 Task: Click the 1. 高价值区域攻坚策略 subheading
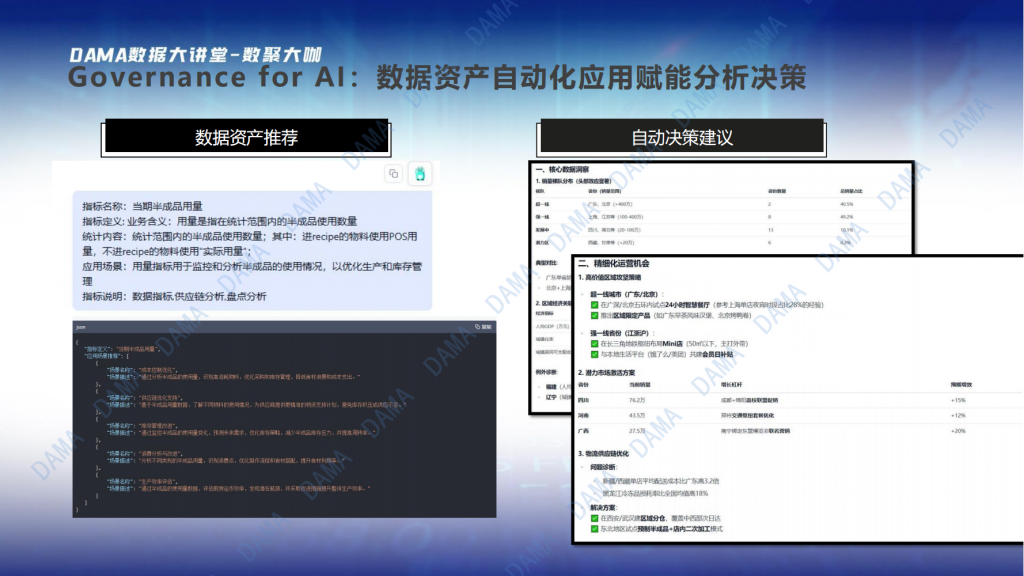coord(609,278)
